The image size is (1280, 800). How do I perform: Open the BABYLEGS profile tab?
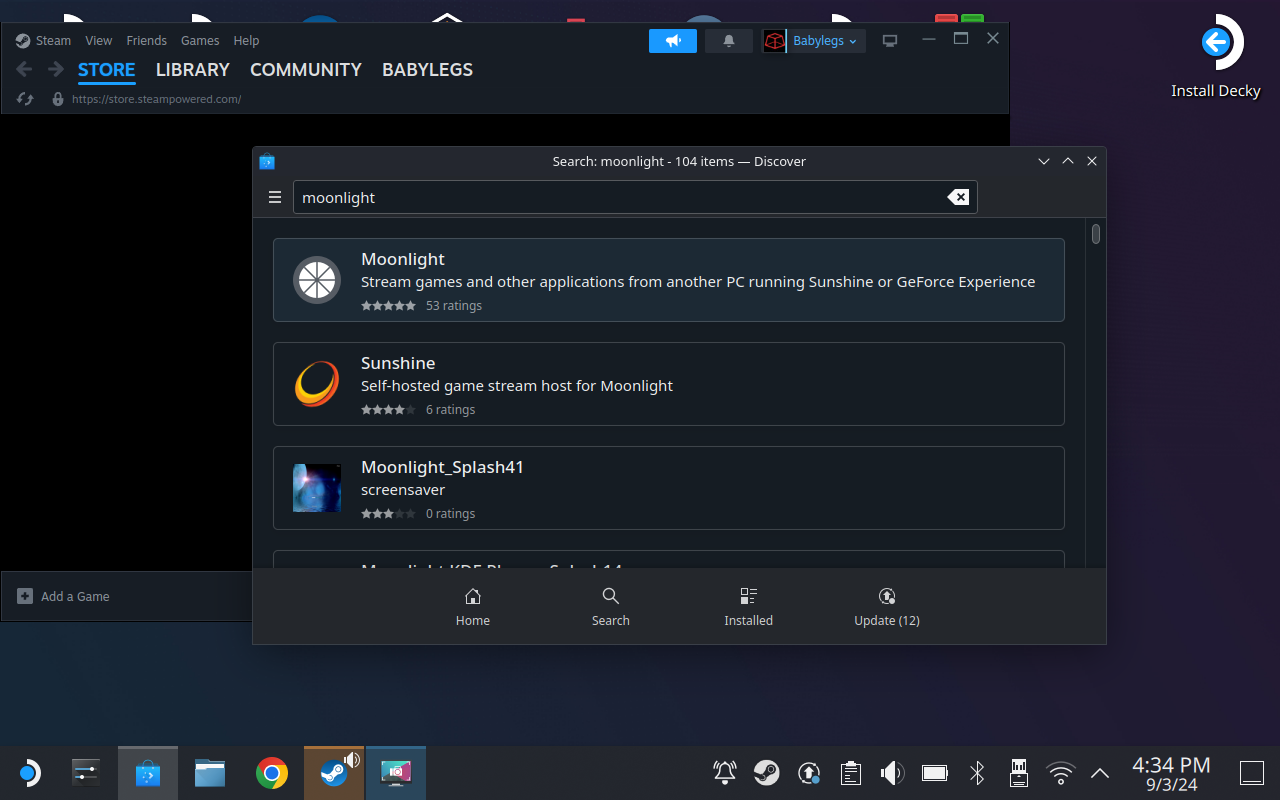click(428, 70)
